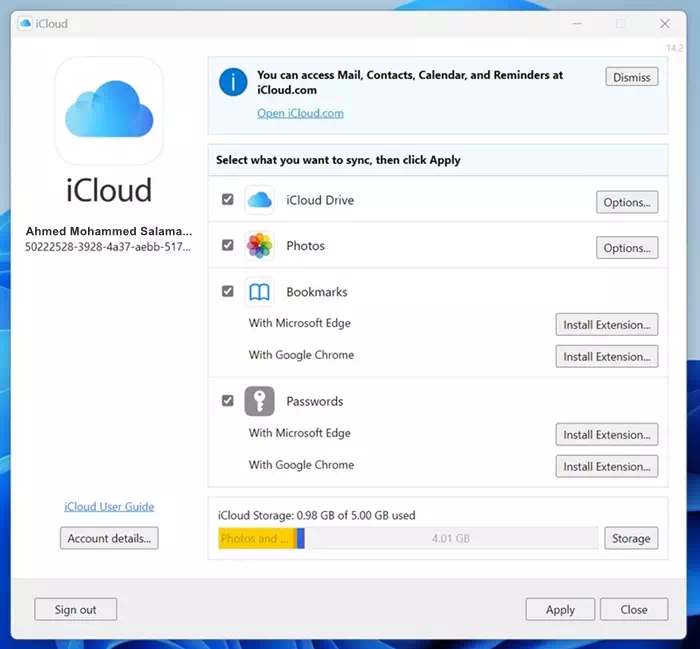Click yellow Photos segment of storage bar

click(257, 538)
